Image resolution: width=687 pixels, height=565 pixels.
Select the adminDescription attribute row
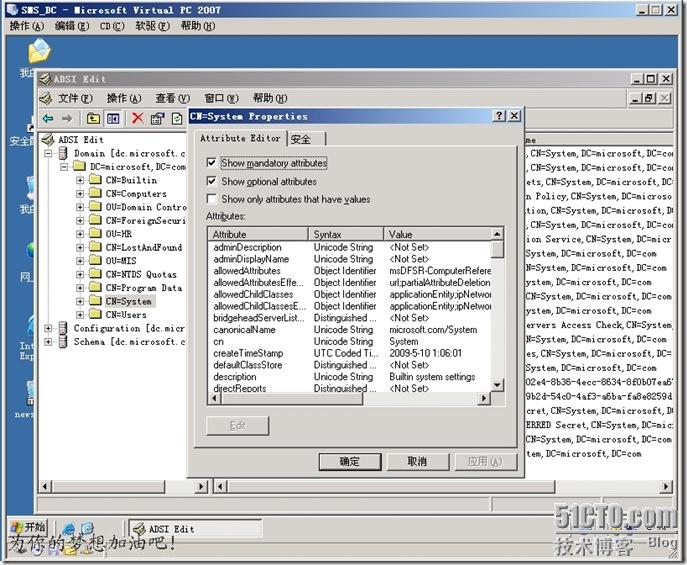point(350,247)
